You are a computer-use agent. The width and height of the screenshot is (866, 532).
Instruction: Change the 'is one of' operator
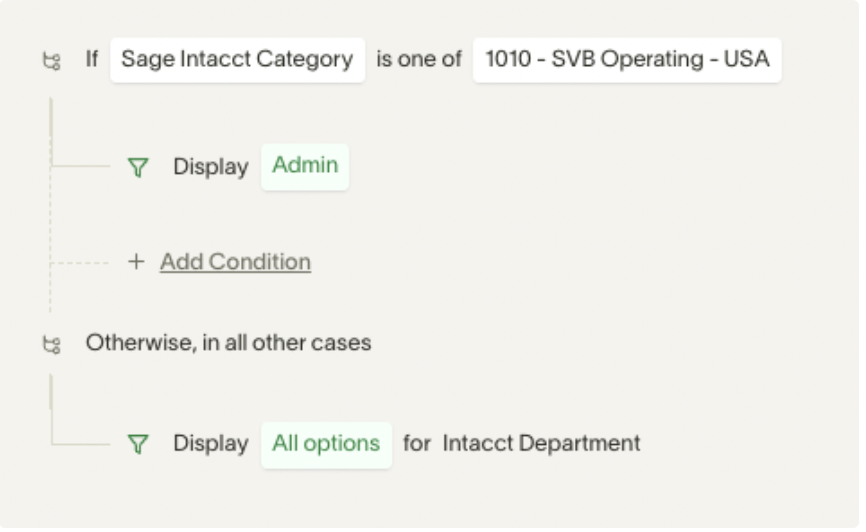pyautogui.click(x=419, y=60)
